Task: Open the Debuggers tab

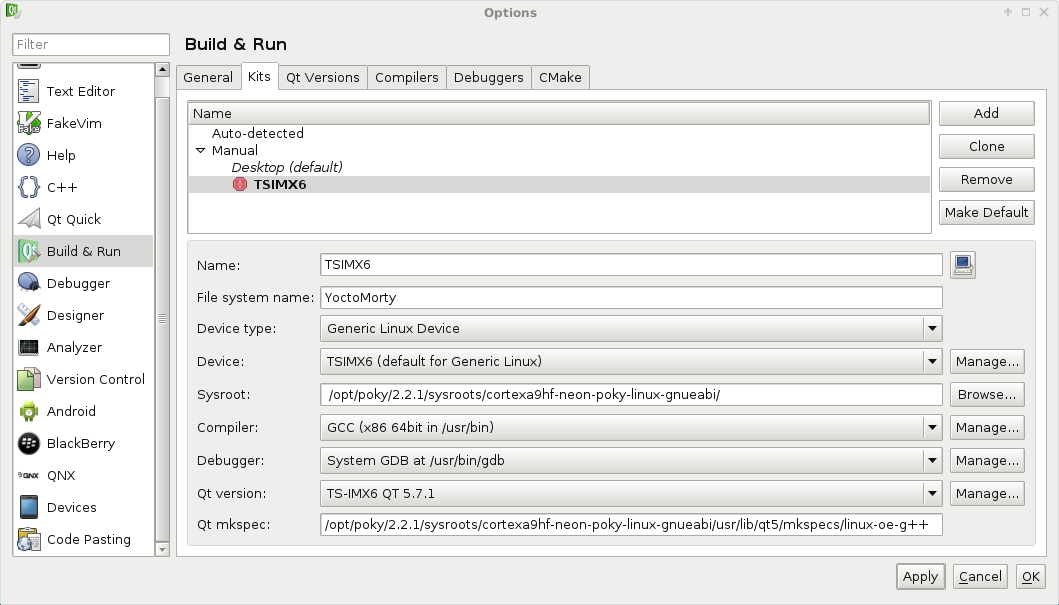Action: [489, 78]
